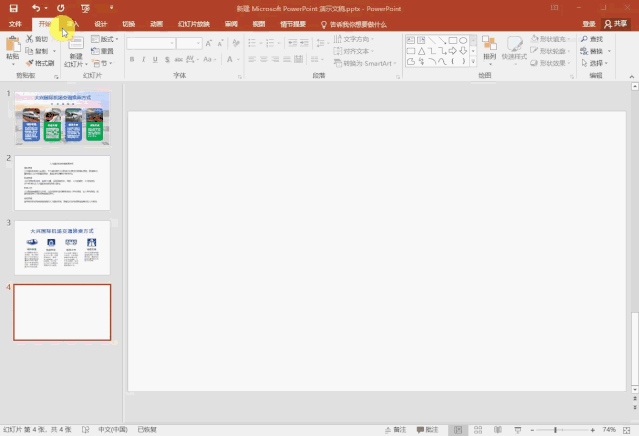This screenshot has width=639, height=436.
Task: Insert an oval from the shapes gallery
Action: point(463,40)
